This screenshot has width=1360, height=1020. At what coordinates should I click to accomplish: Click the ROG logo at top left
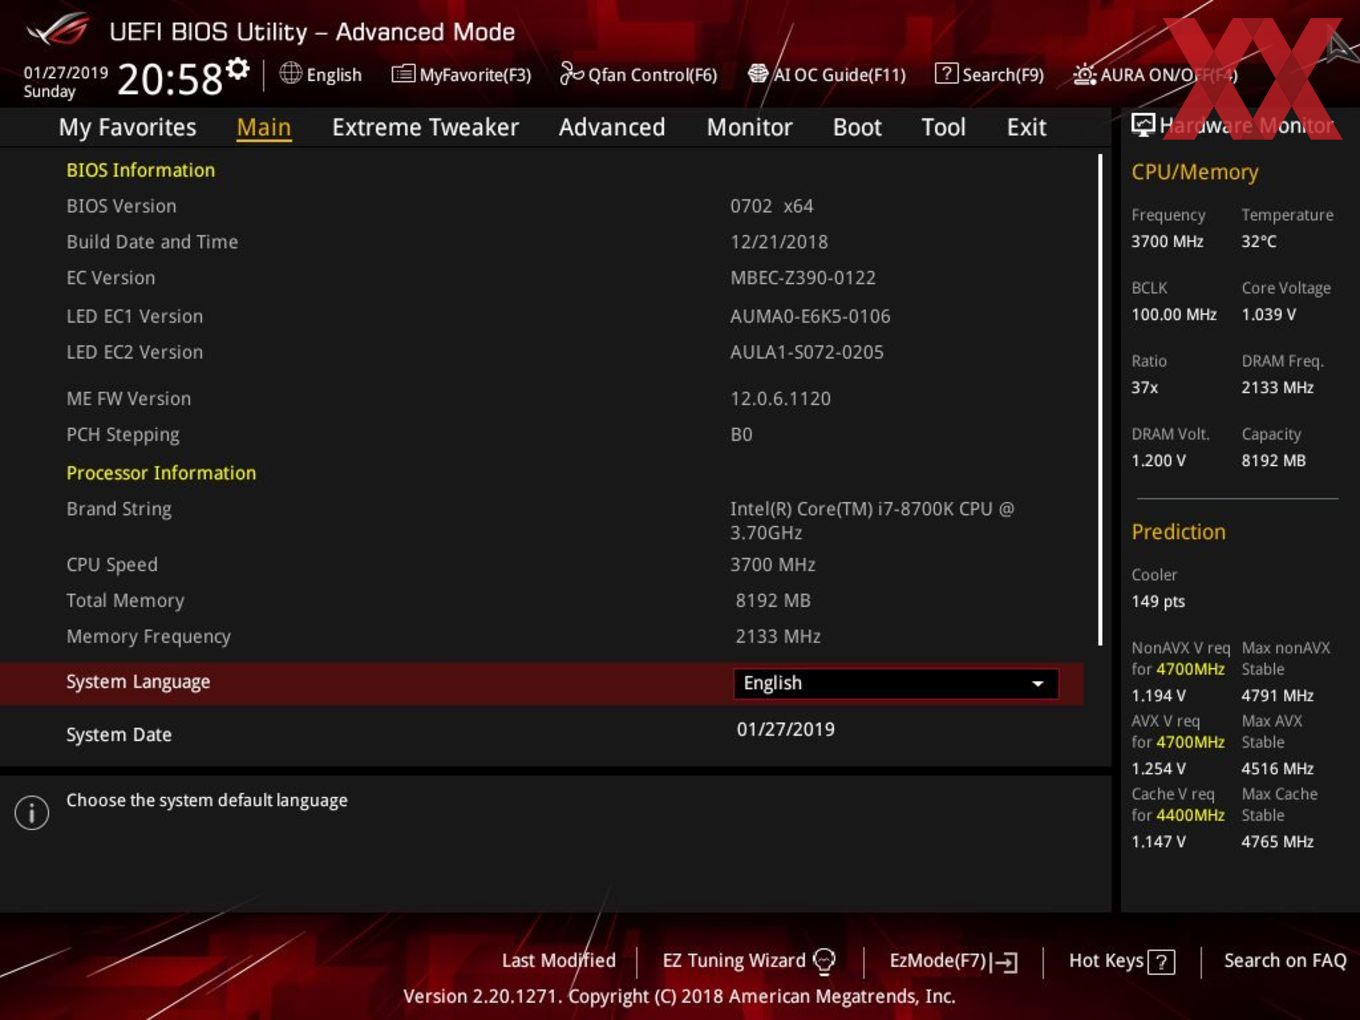(58, 30)
